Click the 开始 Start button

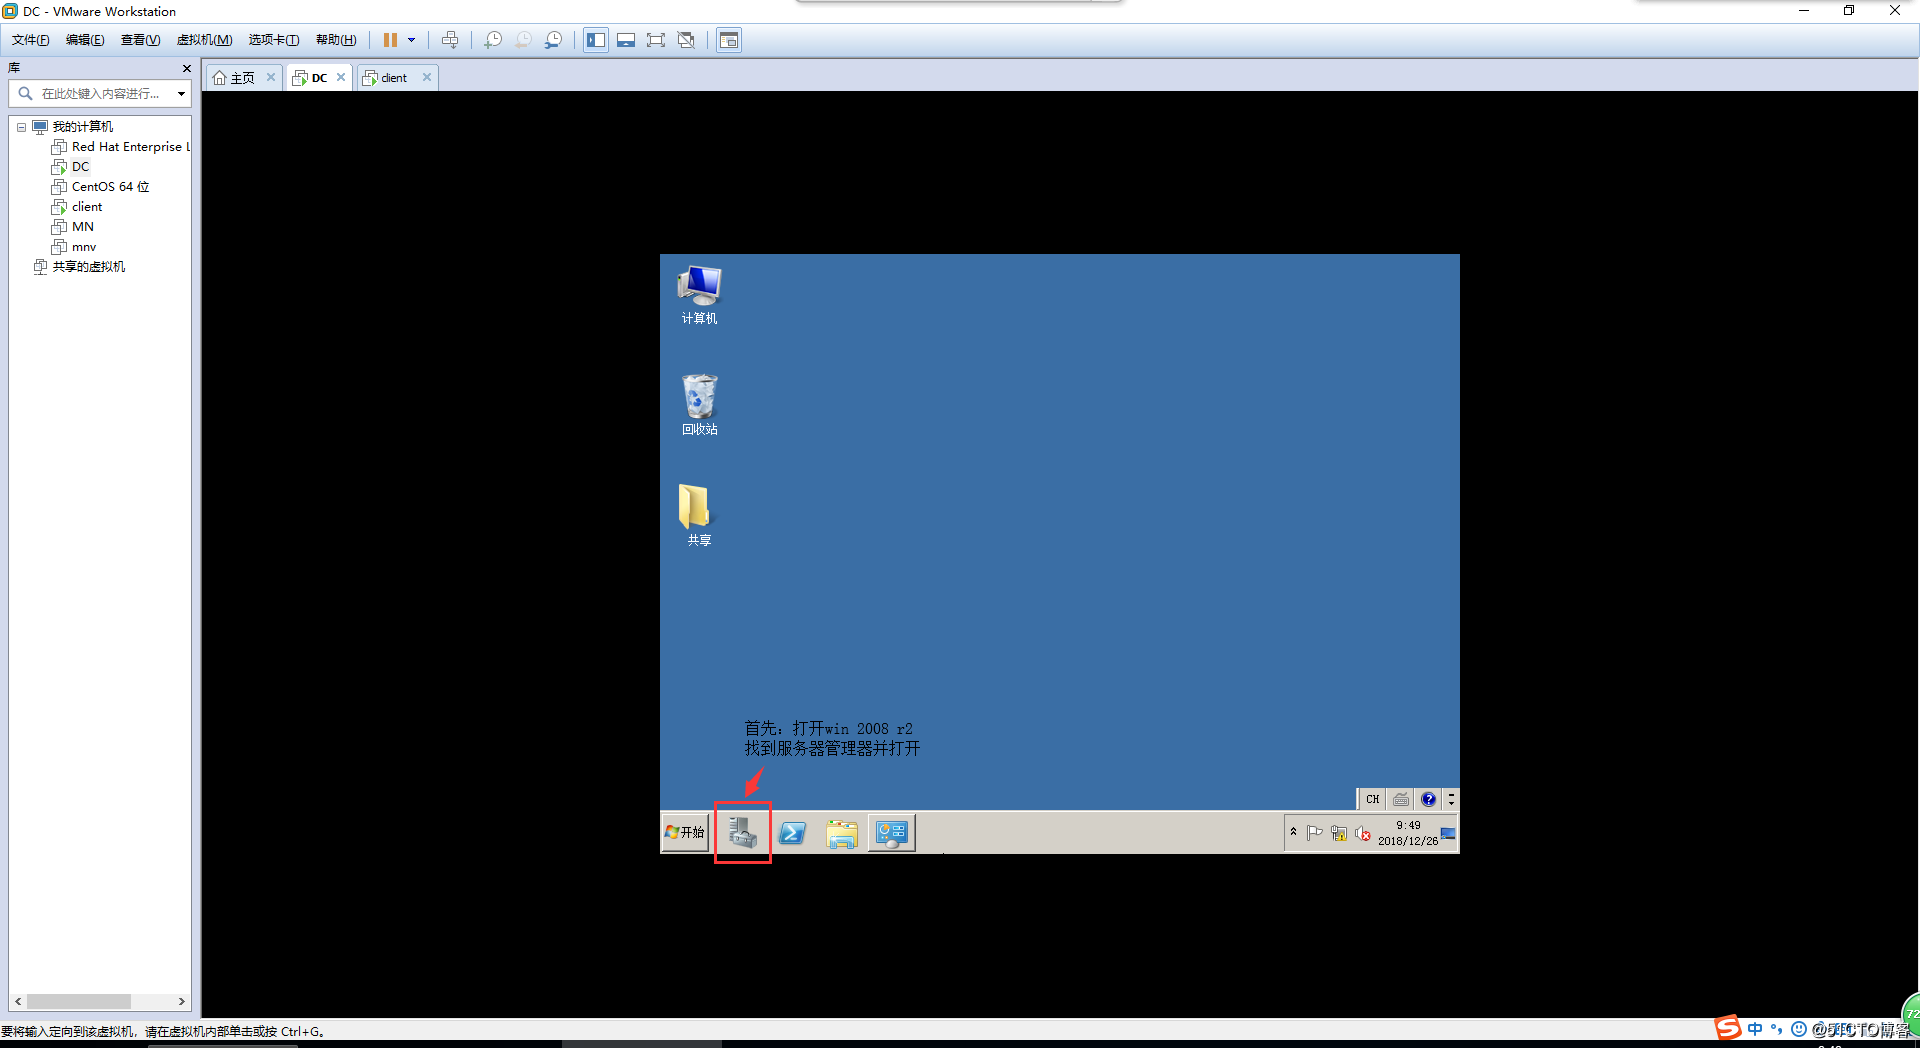pos(686,832)
